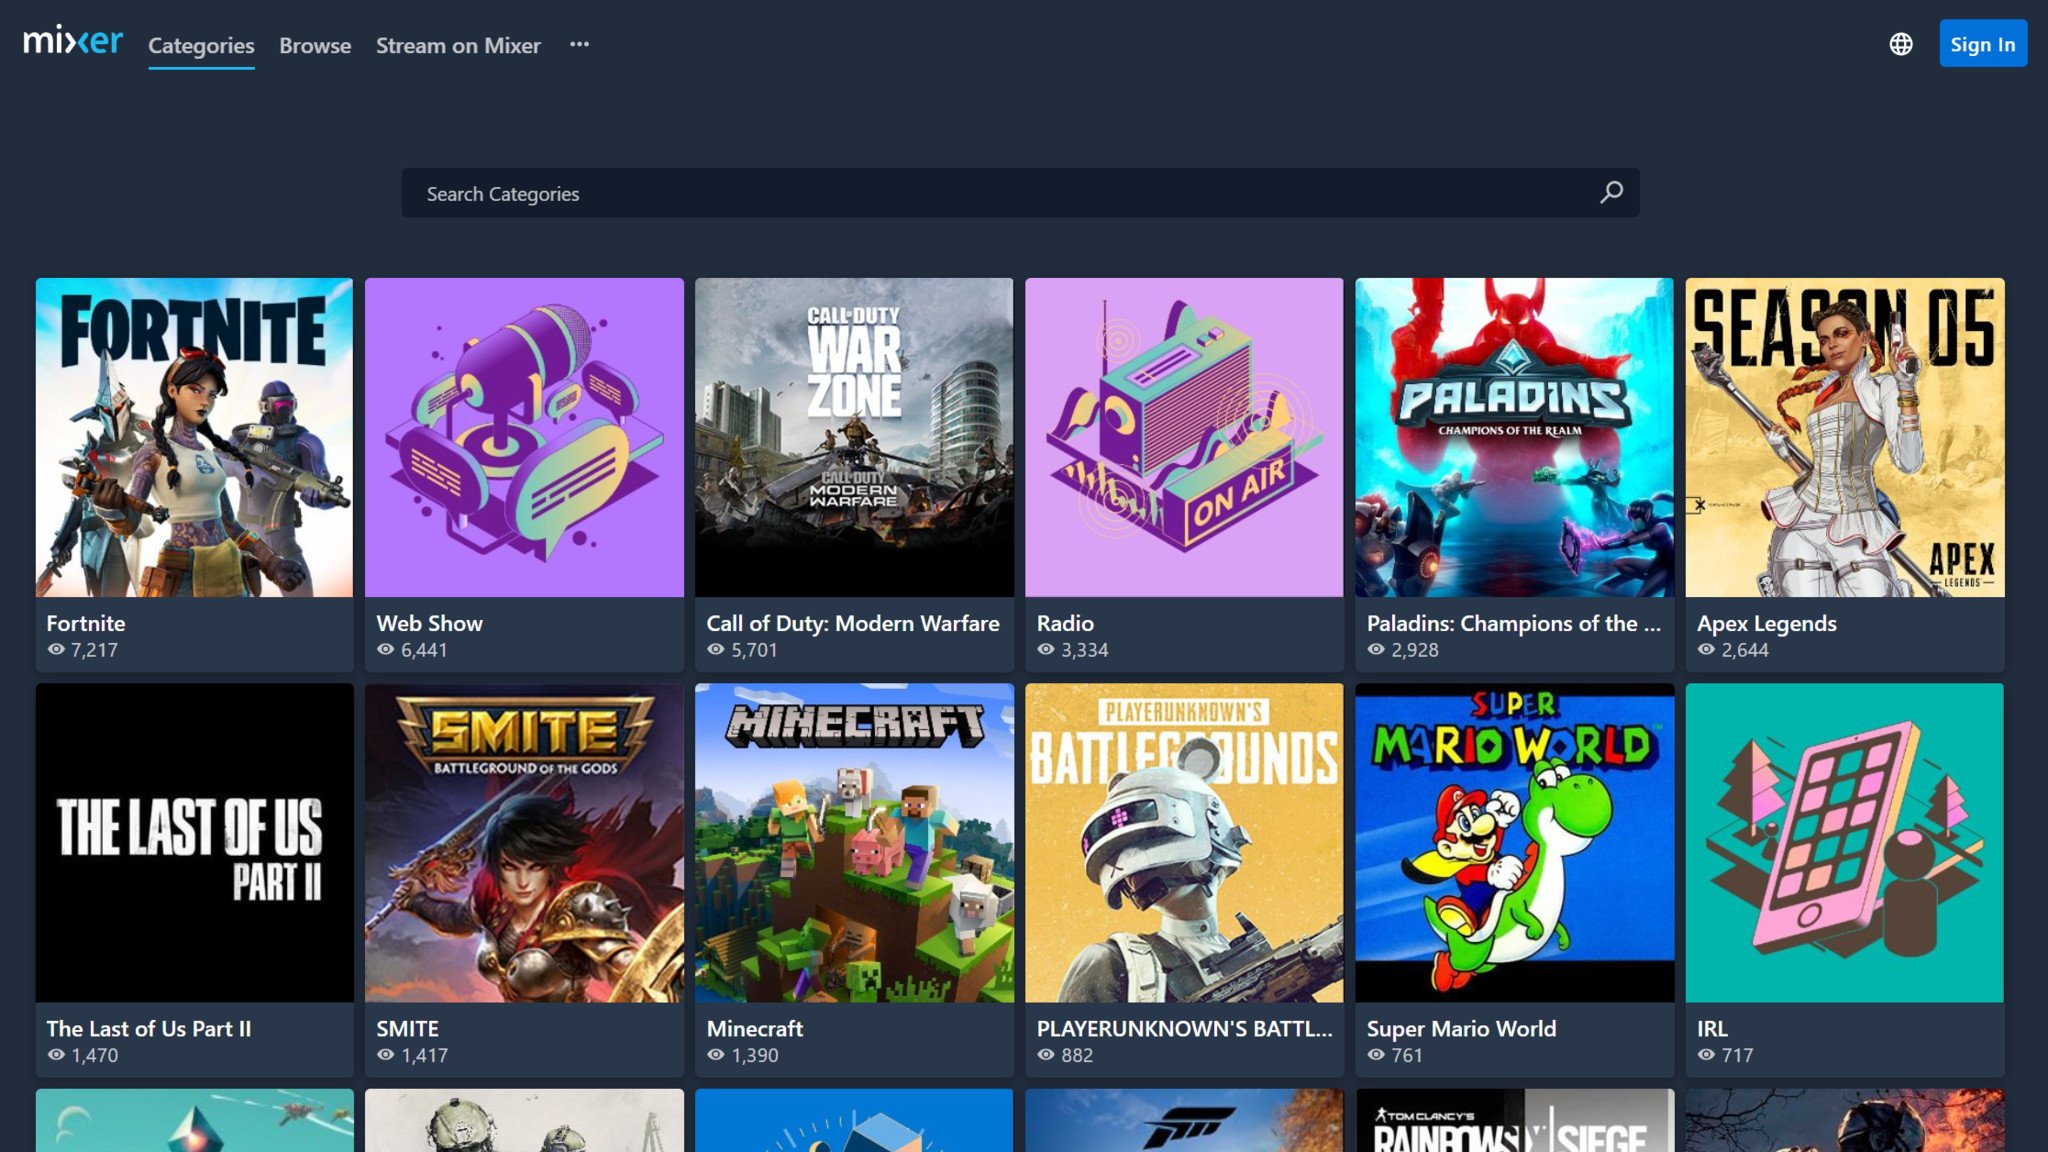Click Call of Duty: Modern Warfare title

pyautogui.click(x=853, y=623)
